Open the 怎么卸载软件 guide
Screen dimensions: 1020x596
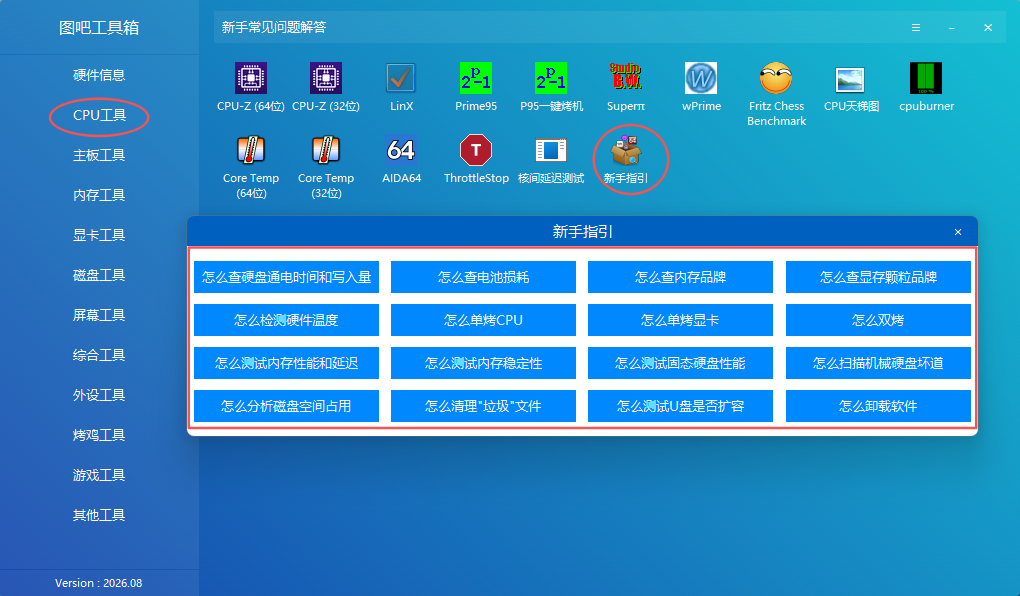[878, 406]
